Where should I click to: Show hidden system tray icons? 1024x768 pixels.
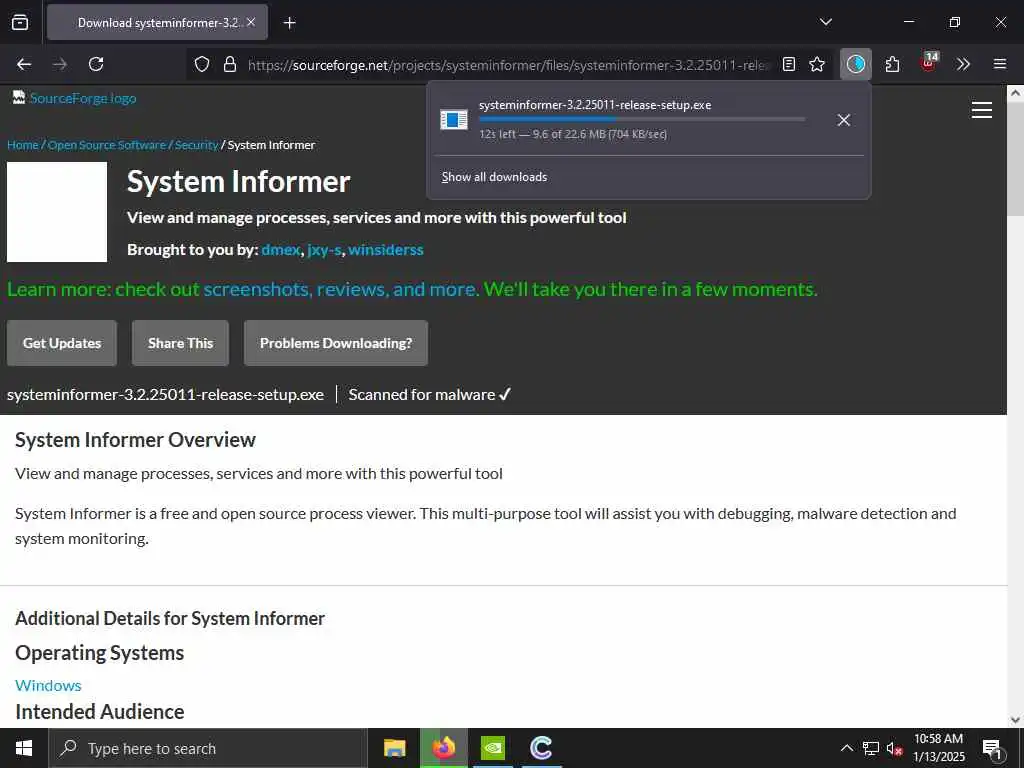pos(846,748)
